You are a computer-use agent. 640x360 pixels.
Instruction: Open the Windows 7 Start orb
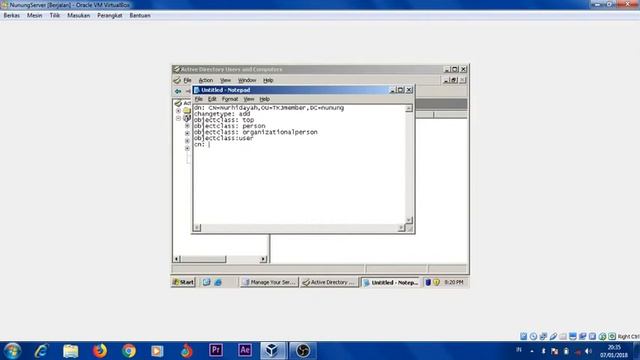(12, 351)
